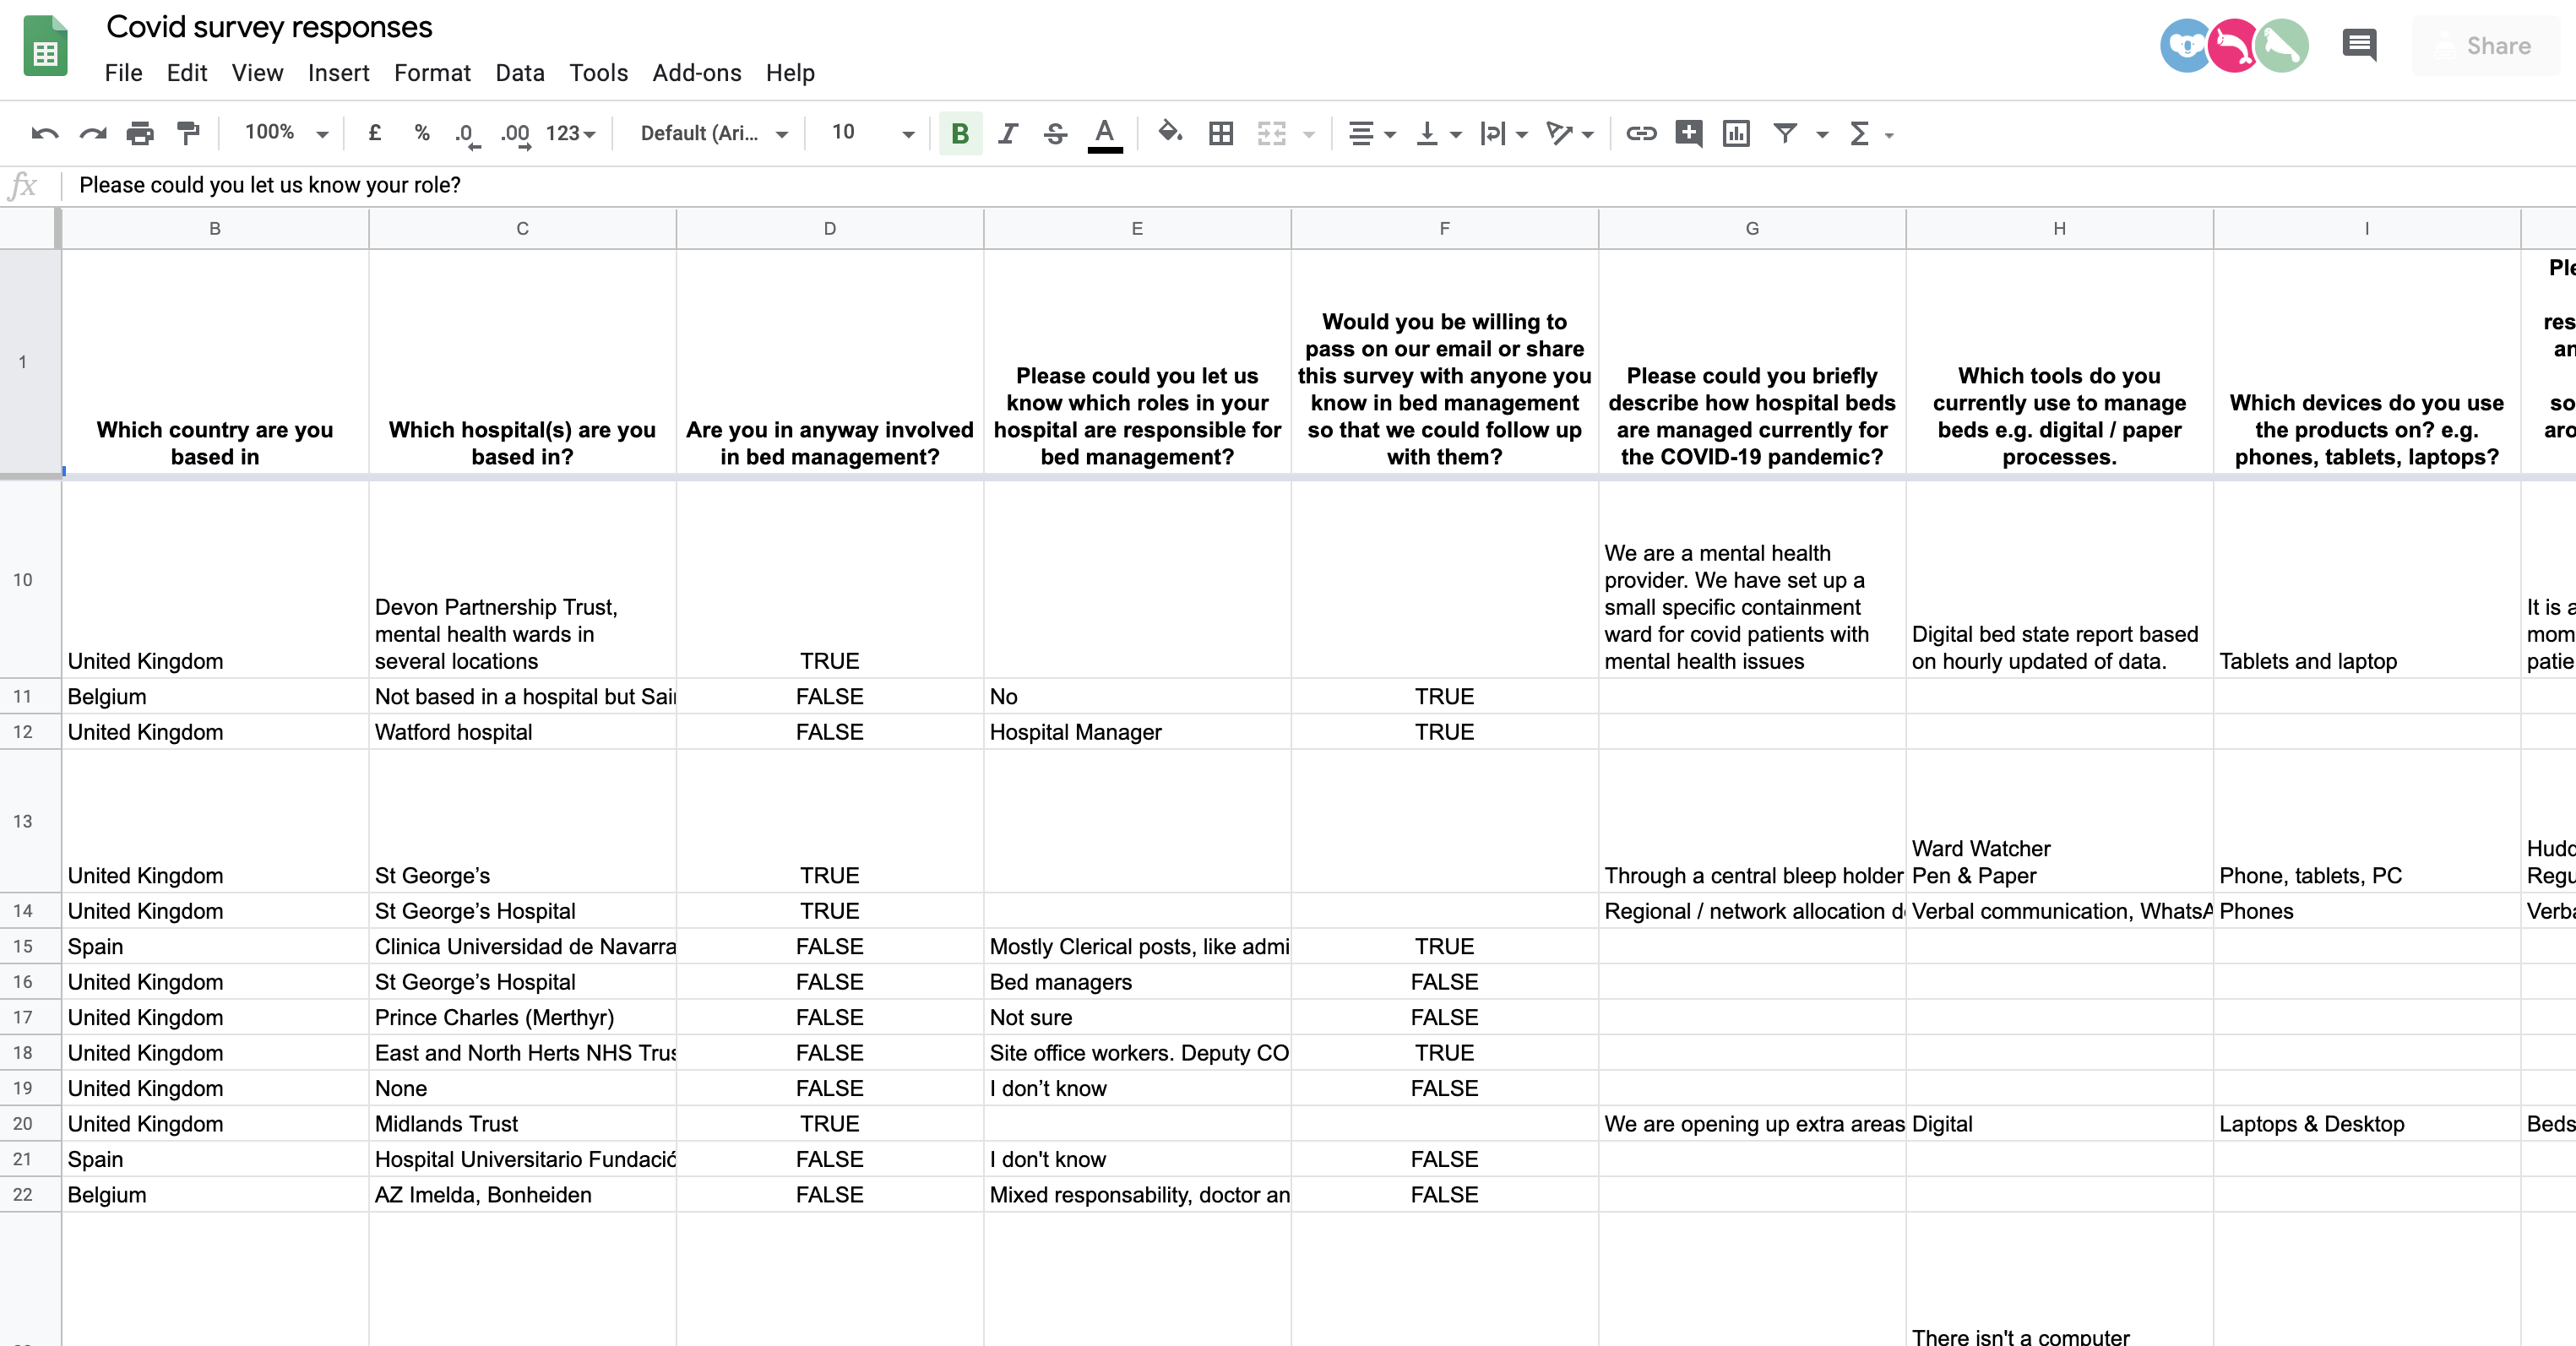Open the Format menu
Screen dimensions: 2576x1346
432,73
